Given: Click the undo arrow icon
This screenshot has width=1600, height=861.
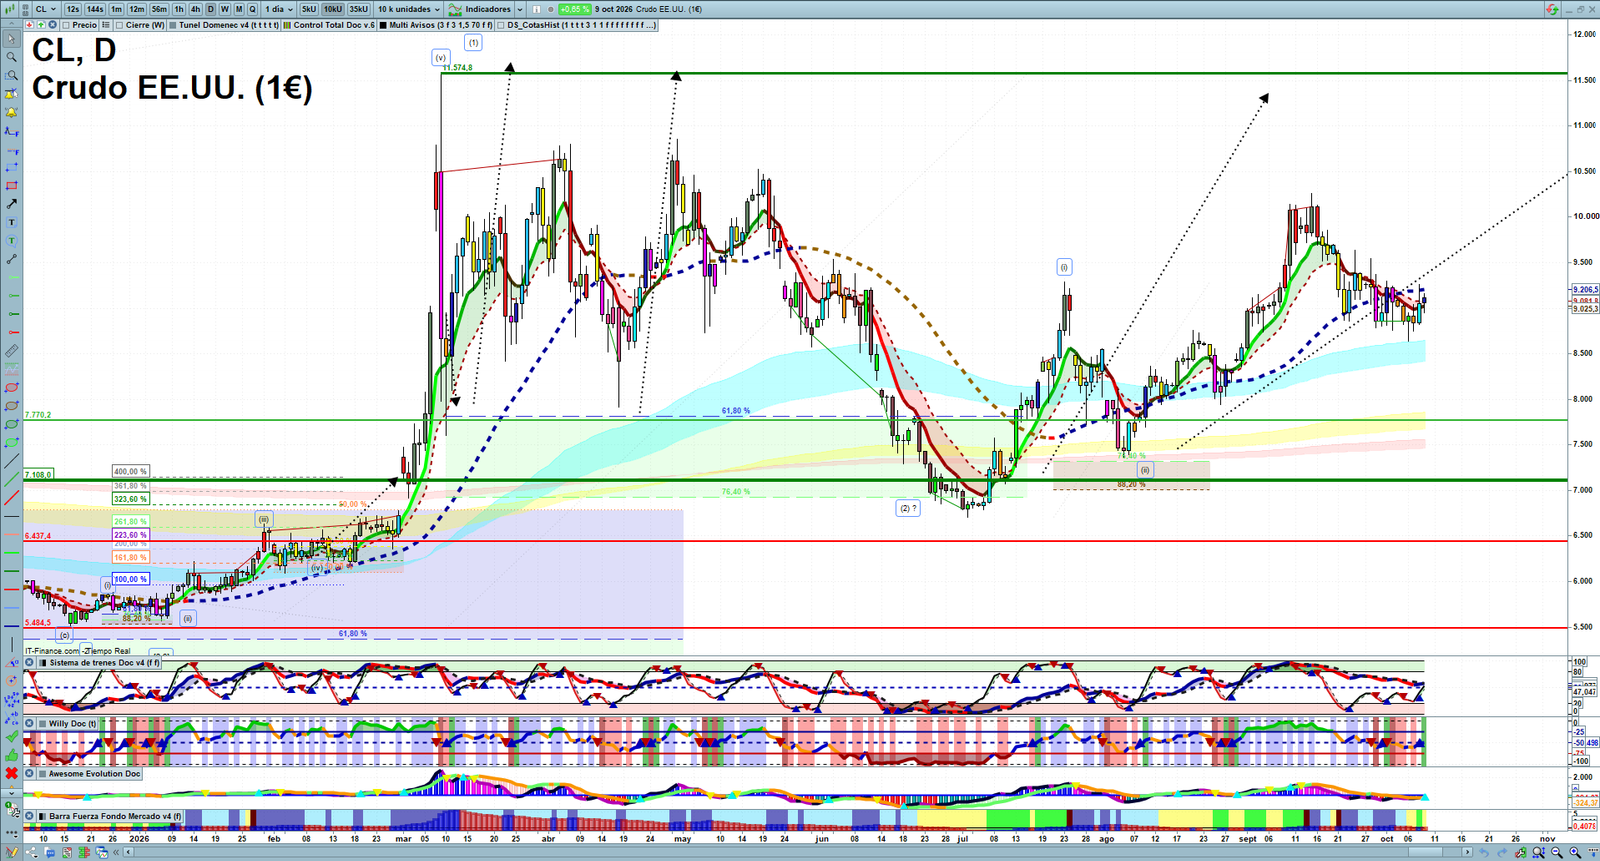Looking at the screenshot, I should (1484, 852).
